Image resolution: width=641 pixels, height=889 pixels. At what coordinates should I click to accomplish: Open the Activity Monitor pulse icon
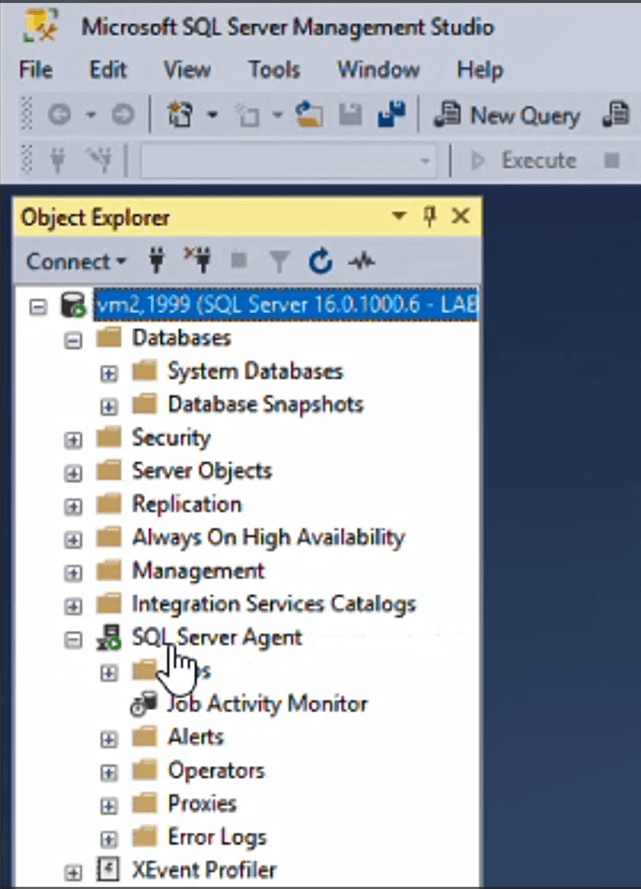(x=361, y=262)
